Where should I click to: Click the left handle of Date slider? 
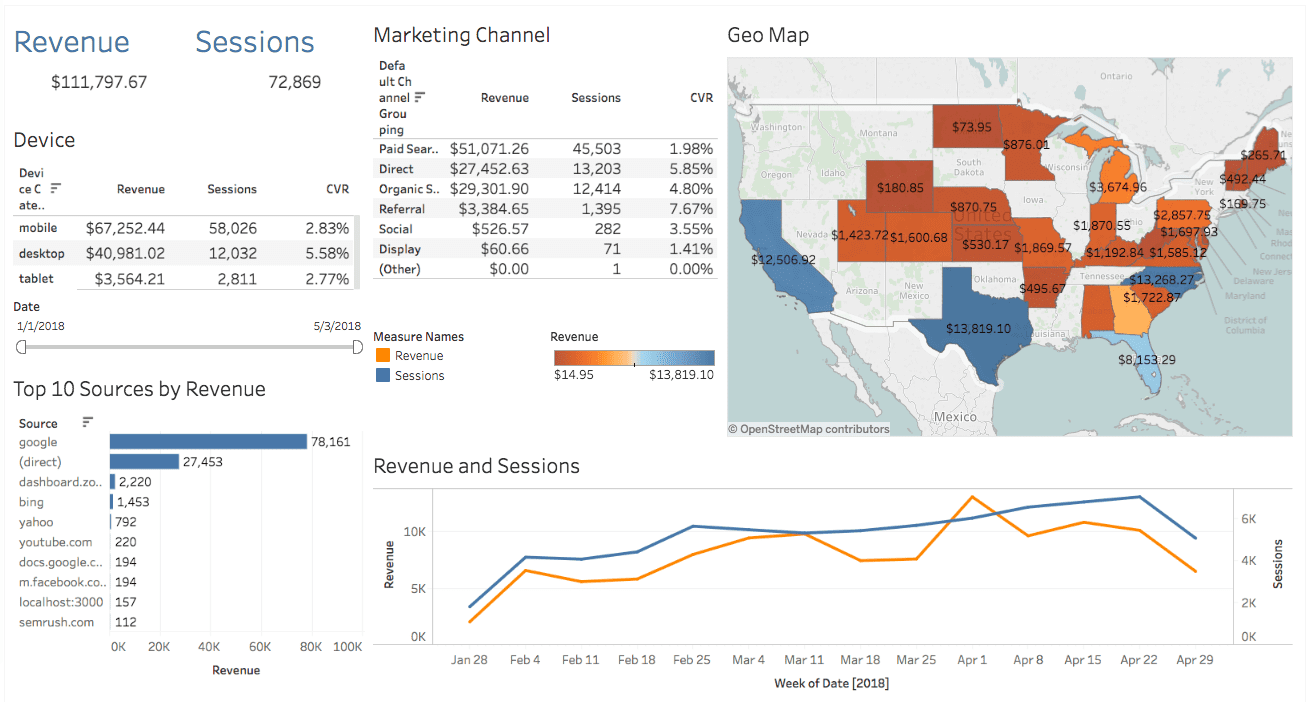[x=21, y=347]
